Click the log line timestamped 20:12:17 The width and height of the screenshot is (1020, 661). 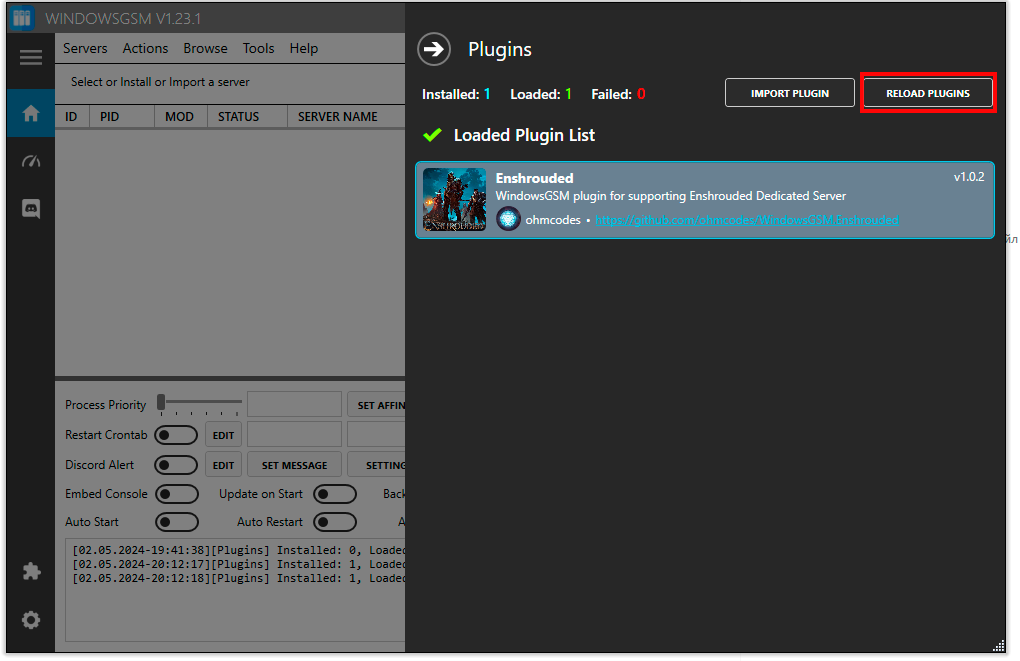point(238,564)
